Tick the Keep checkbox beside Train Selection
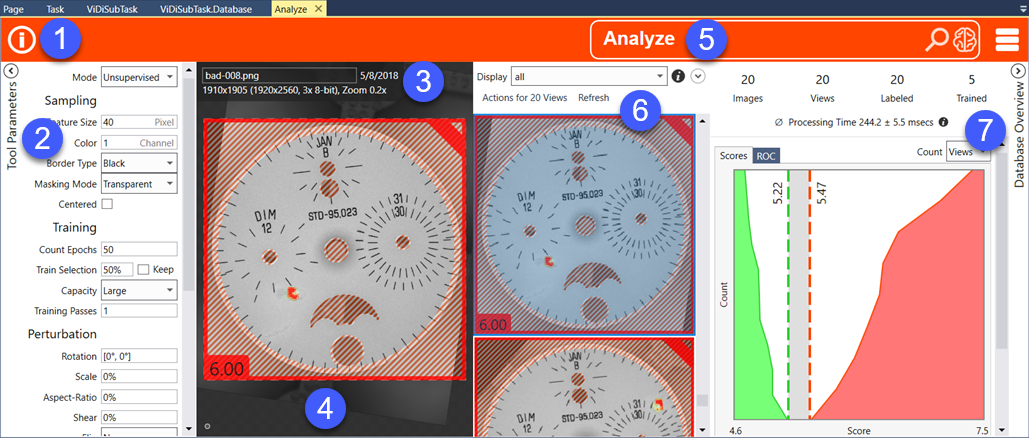This screenshot has height=438, width=1029. tap(143, 270)
